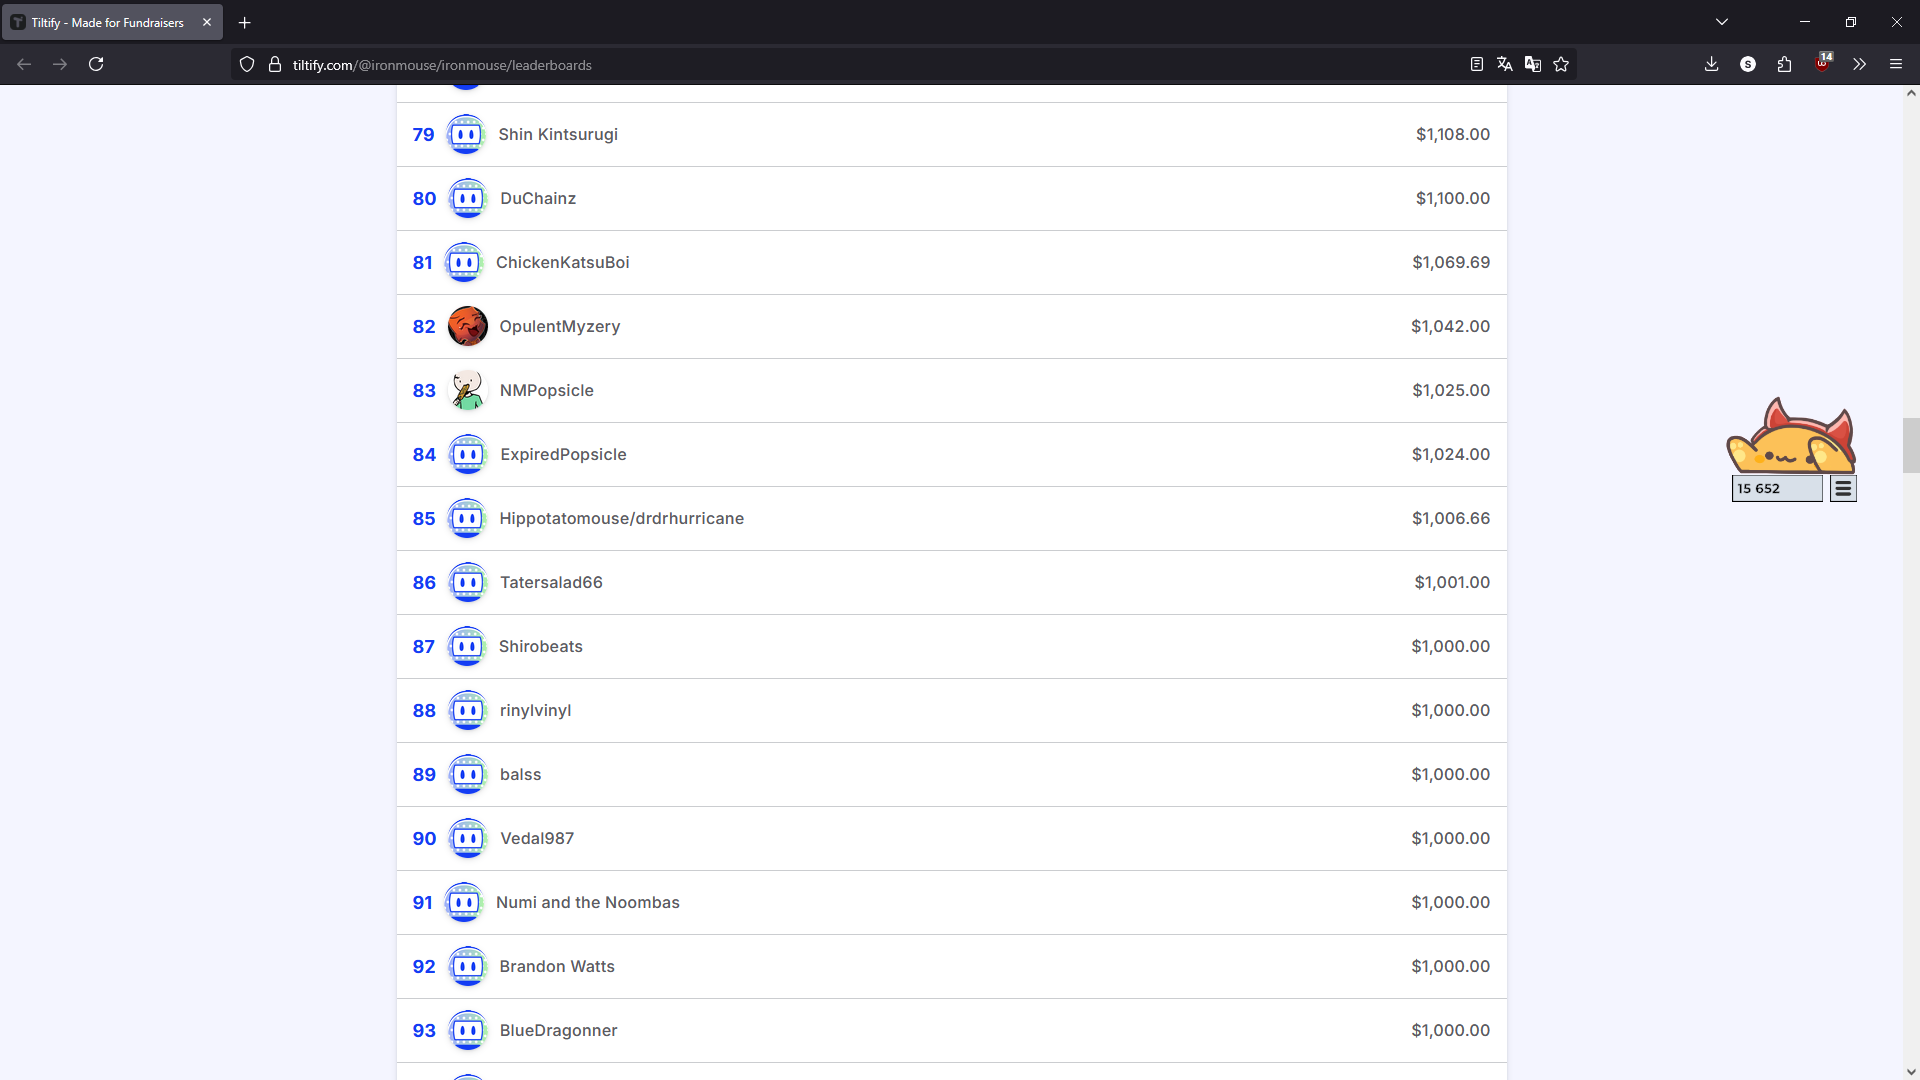
Task: Click the OpulentMyzery name
Action: (x=560, y=326)
